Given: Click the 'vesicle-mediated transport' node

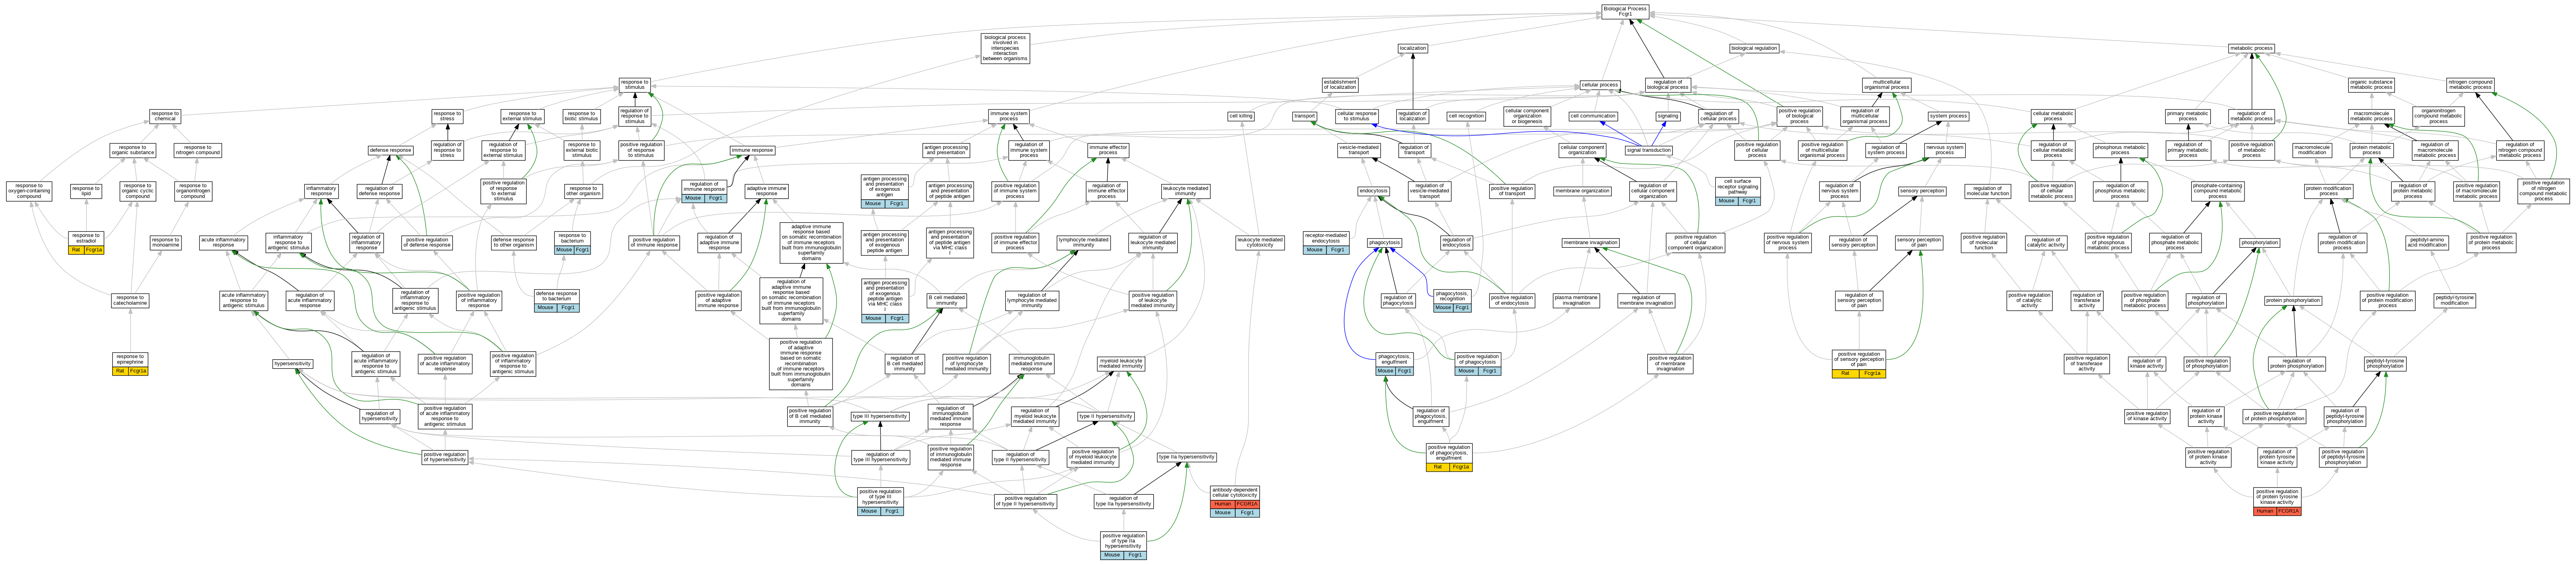Looking at the screenshot, I should pyautogui.click(x=1359, y=150).
